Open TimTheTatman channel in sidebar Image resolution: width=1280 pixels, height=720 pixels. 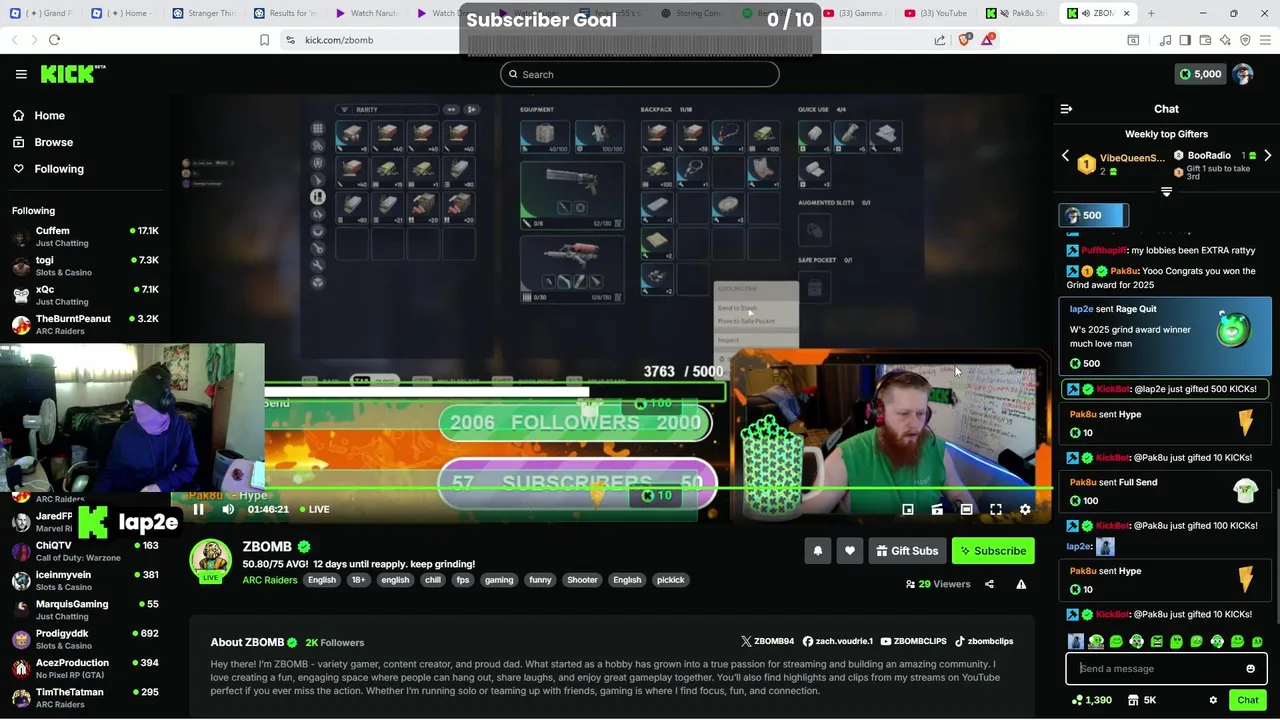tap(85, 697)
